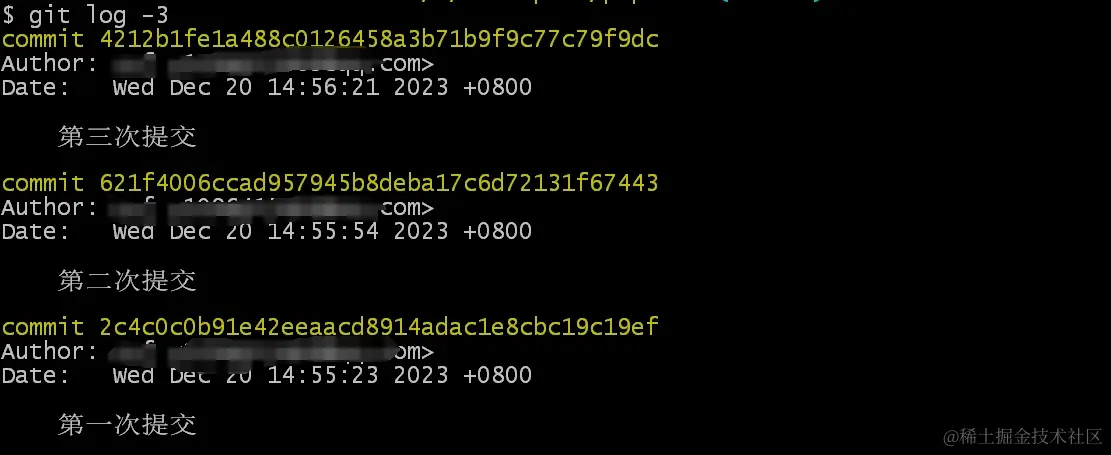Click the commit message 第二次提交
Viewport: 1111px width, 455px height.
[128, 281]
